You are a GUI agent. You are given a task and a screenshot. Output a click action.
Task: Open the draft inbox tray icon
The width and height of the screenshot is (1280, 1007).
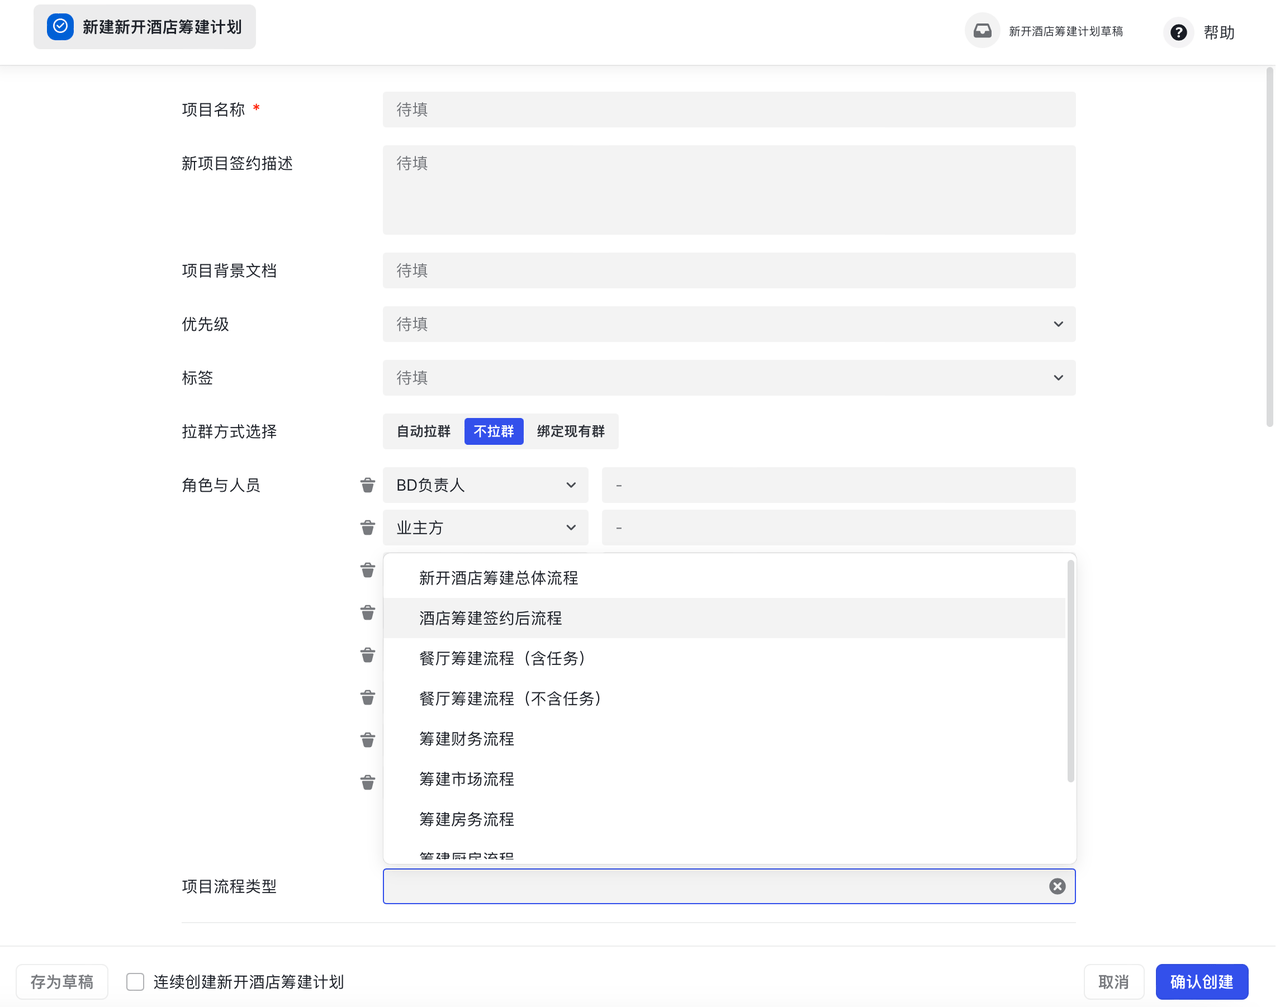[x=982, y=31]
